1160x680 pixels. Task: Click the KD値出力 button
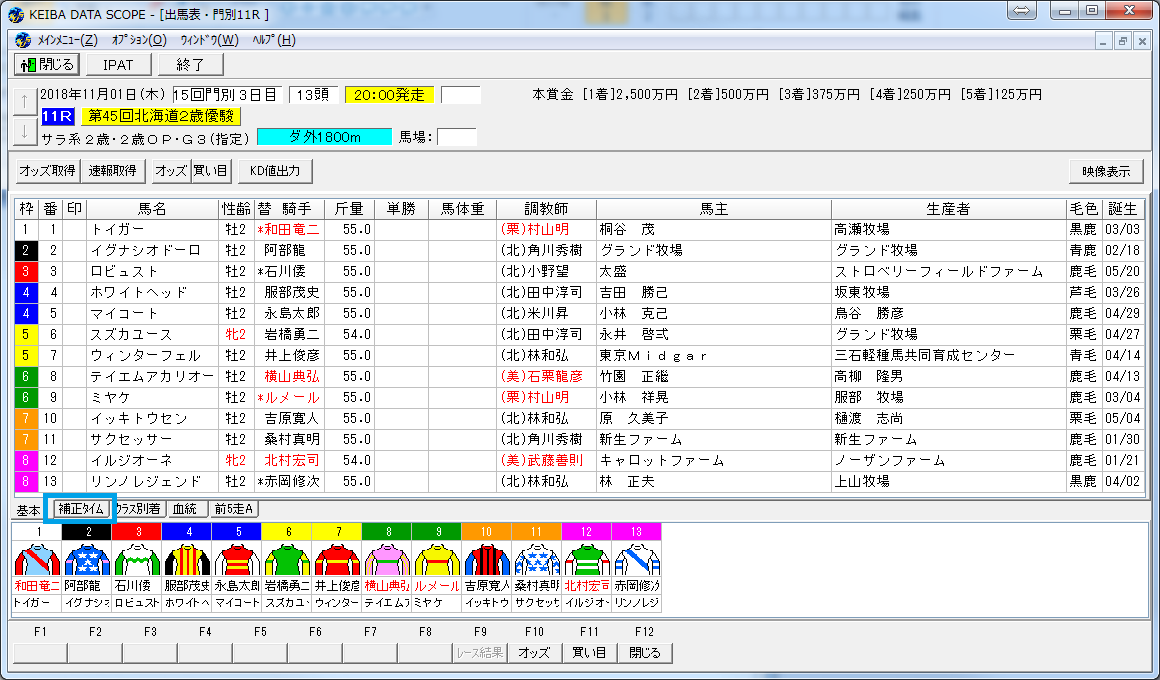point(275,171)
